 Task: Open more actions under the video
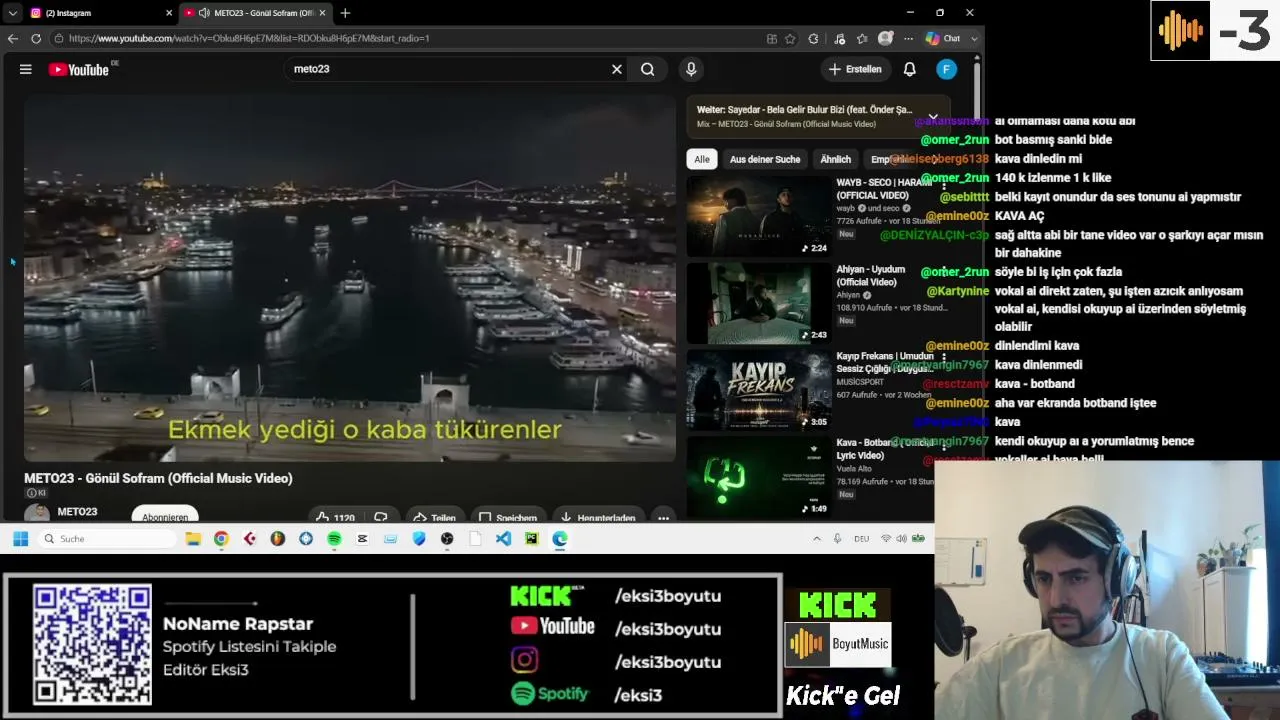(663, 516)
